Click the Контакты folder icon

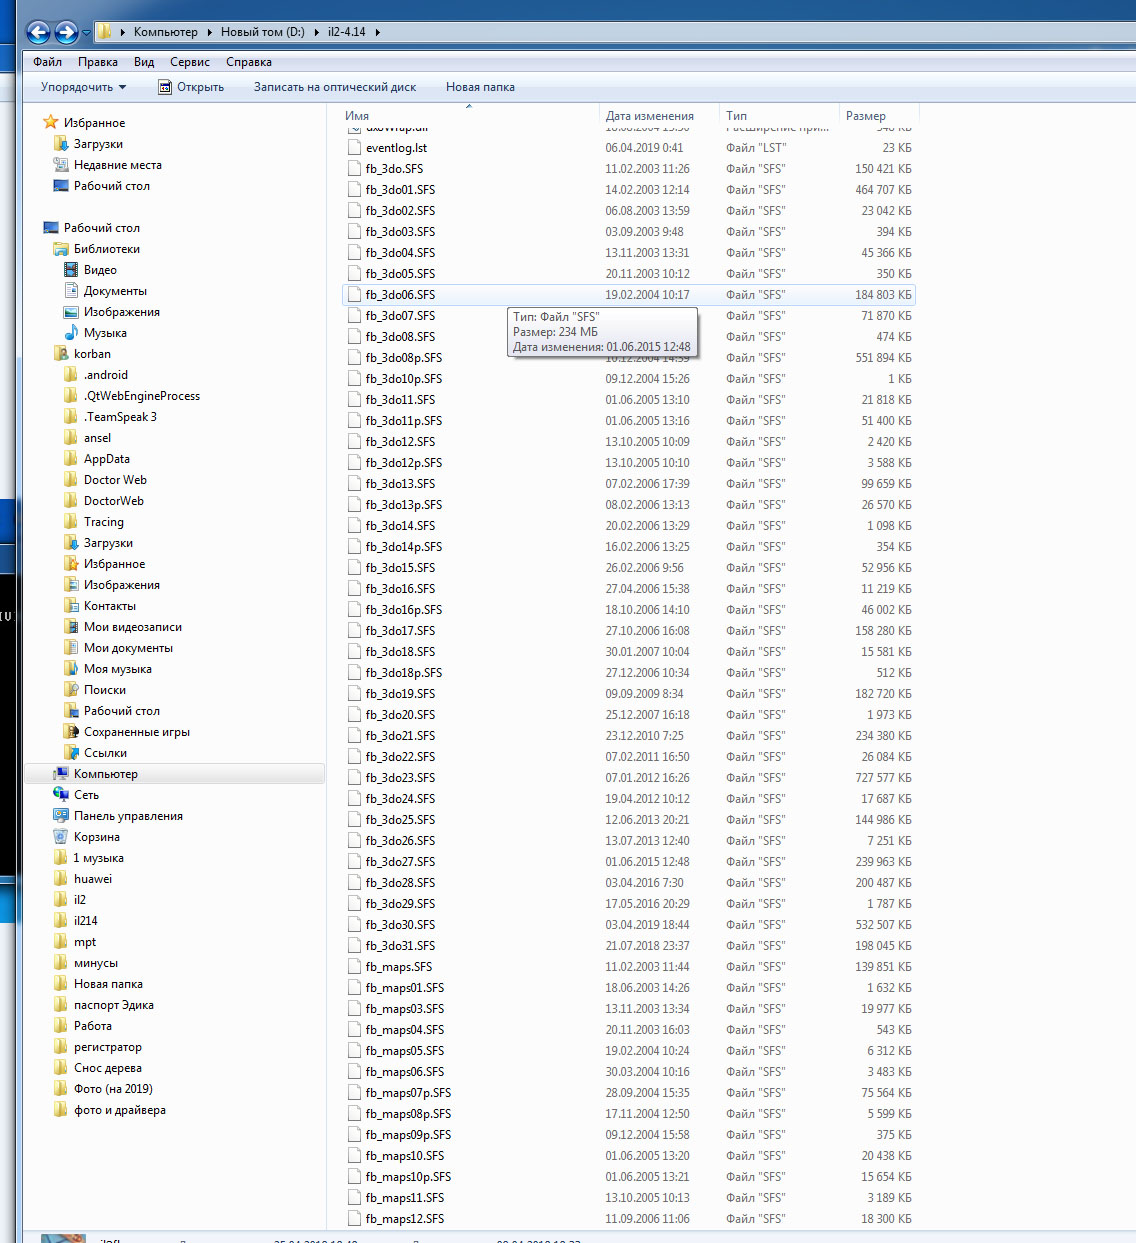click(x=71, y=606)
